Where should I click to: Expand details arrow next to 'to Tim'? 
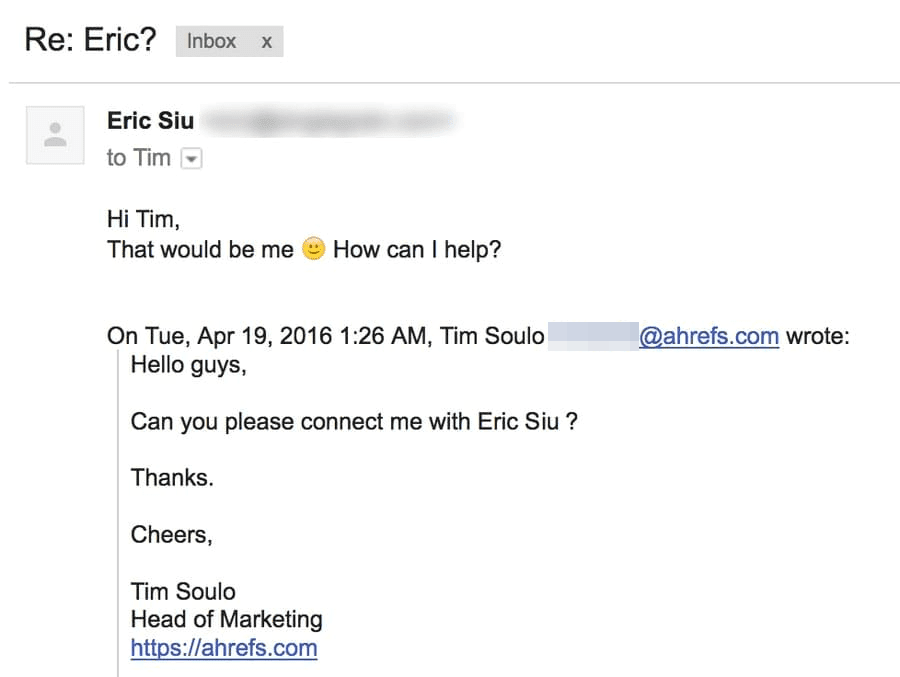point(191,159)
